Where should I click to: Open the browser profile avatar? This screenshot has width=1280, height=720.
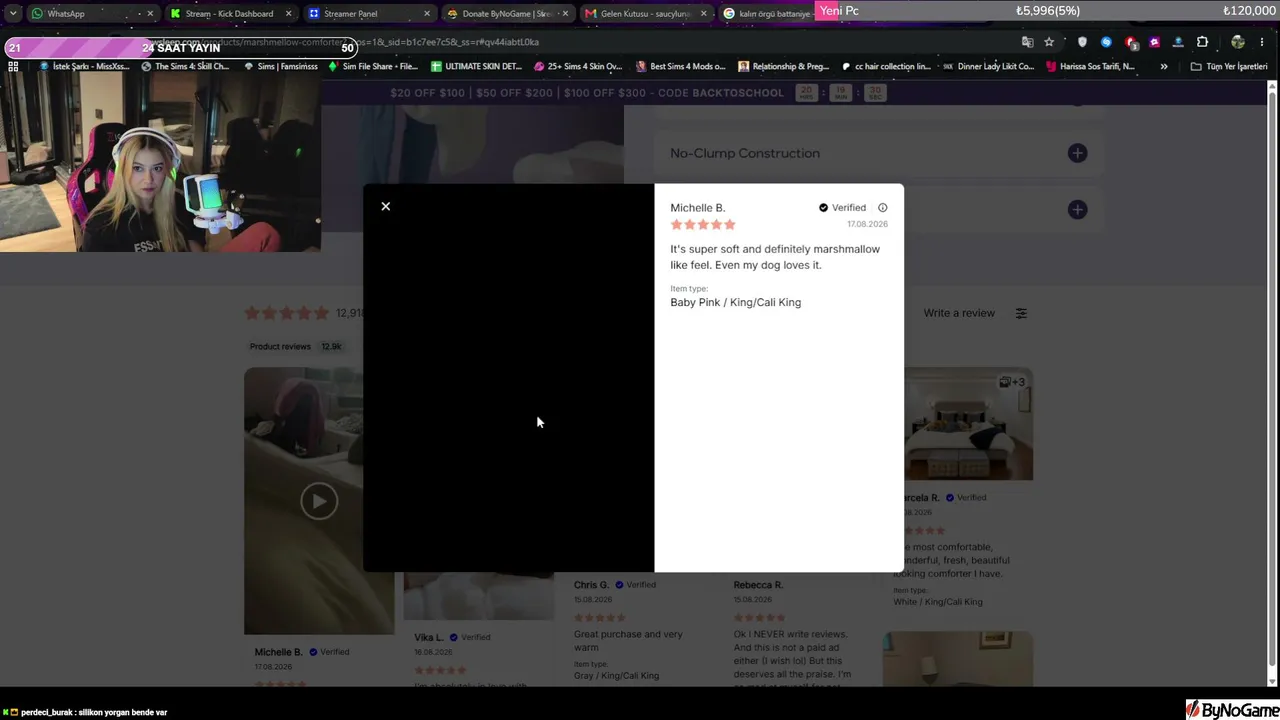1238,42
